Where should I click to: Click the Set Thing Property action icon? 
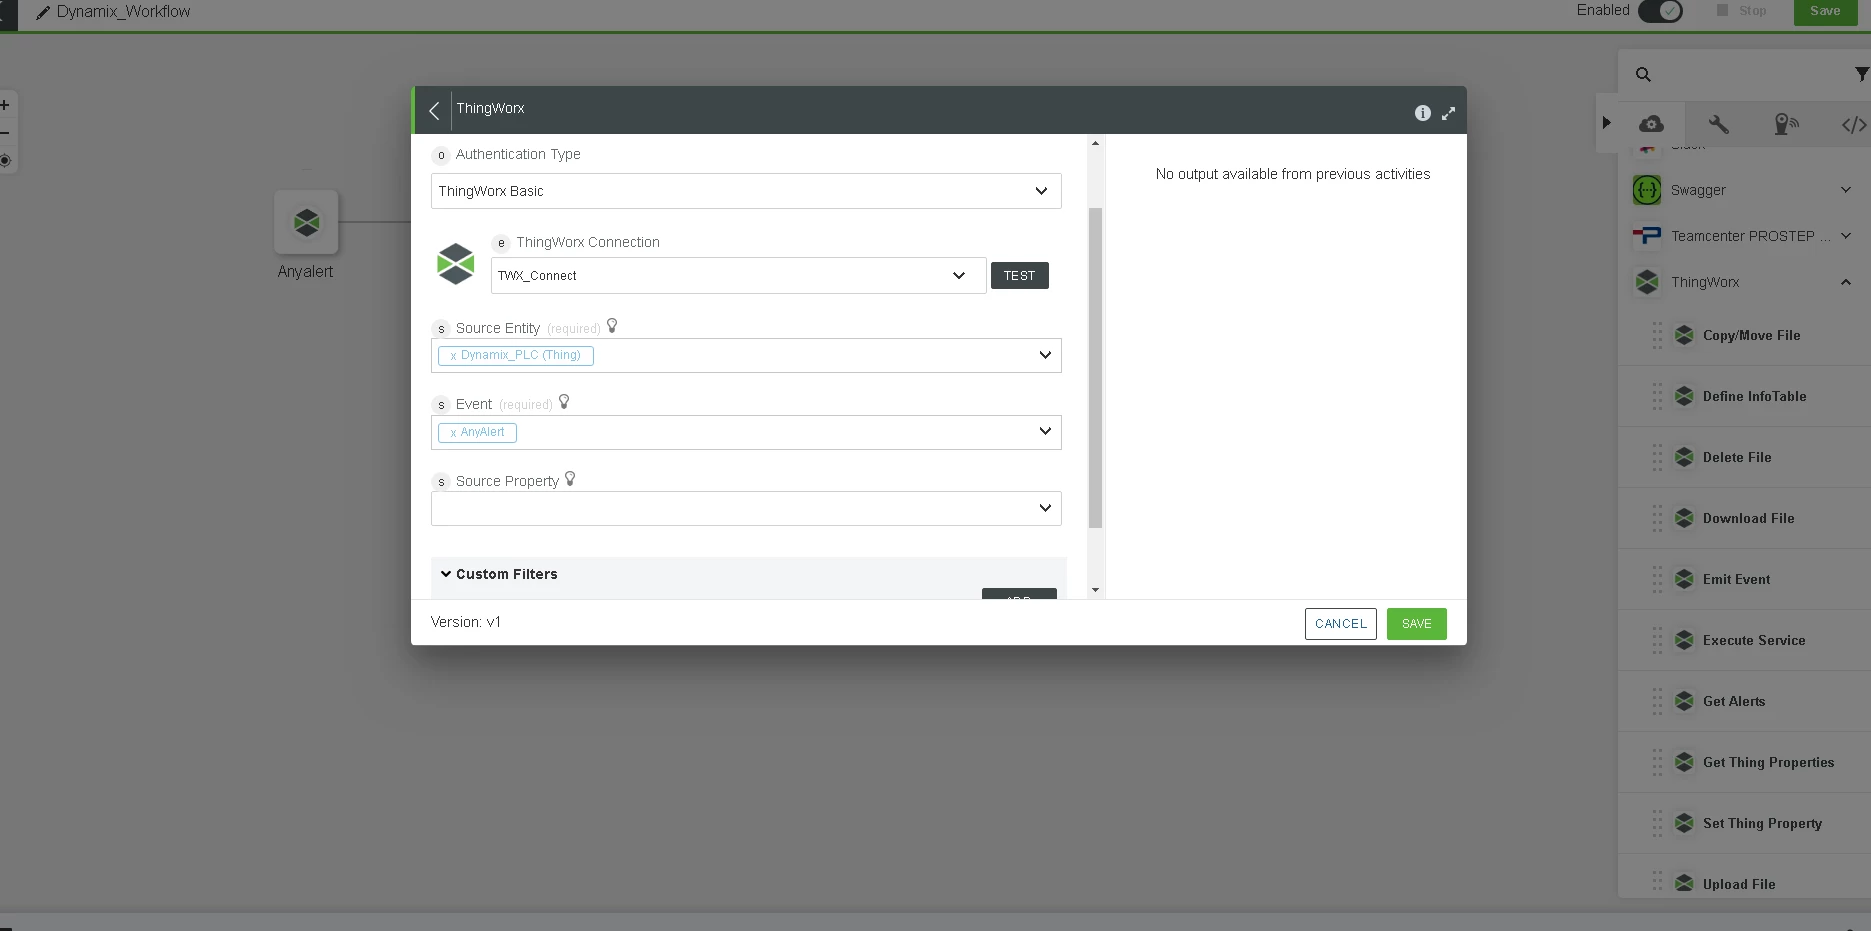(1684, 823)
